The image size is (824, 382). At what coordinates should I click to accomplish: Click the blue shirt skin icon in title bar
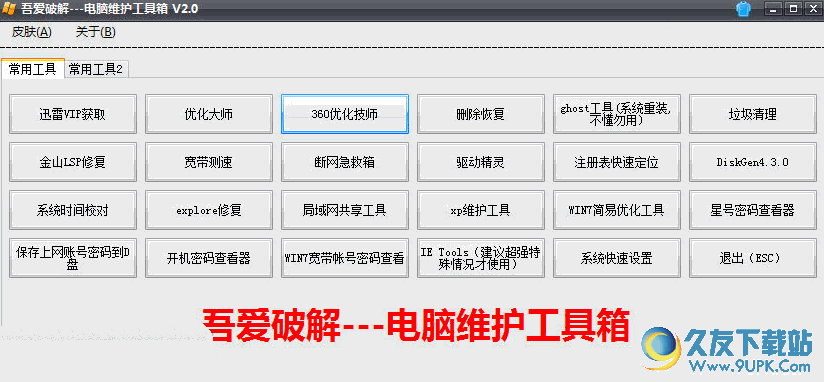(744, 9)
